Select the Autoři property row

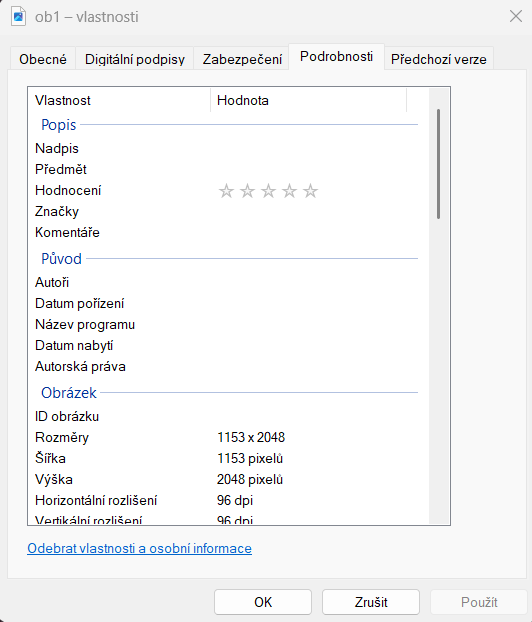click(x=223, y=282)
